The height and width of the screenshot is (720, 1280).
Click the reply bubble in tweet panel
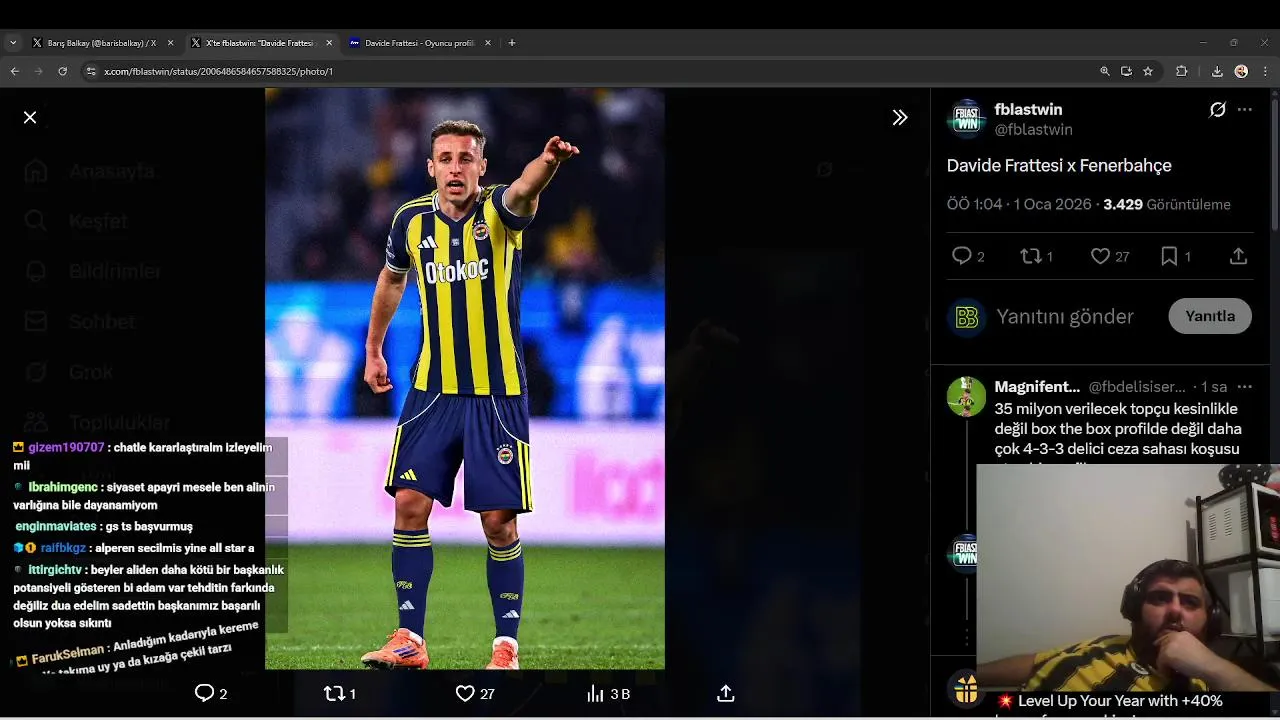(x=961, y=256)
